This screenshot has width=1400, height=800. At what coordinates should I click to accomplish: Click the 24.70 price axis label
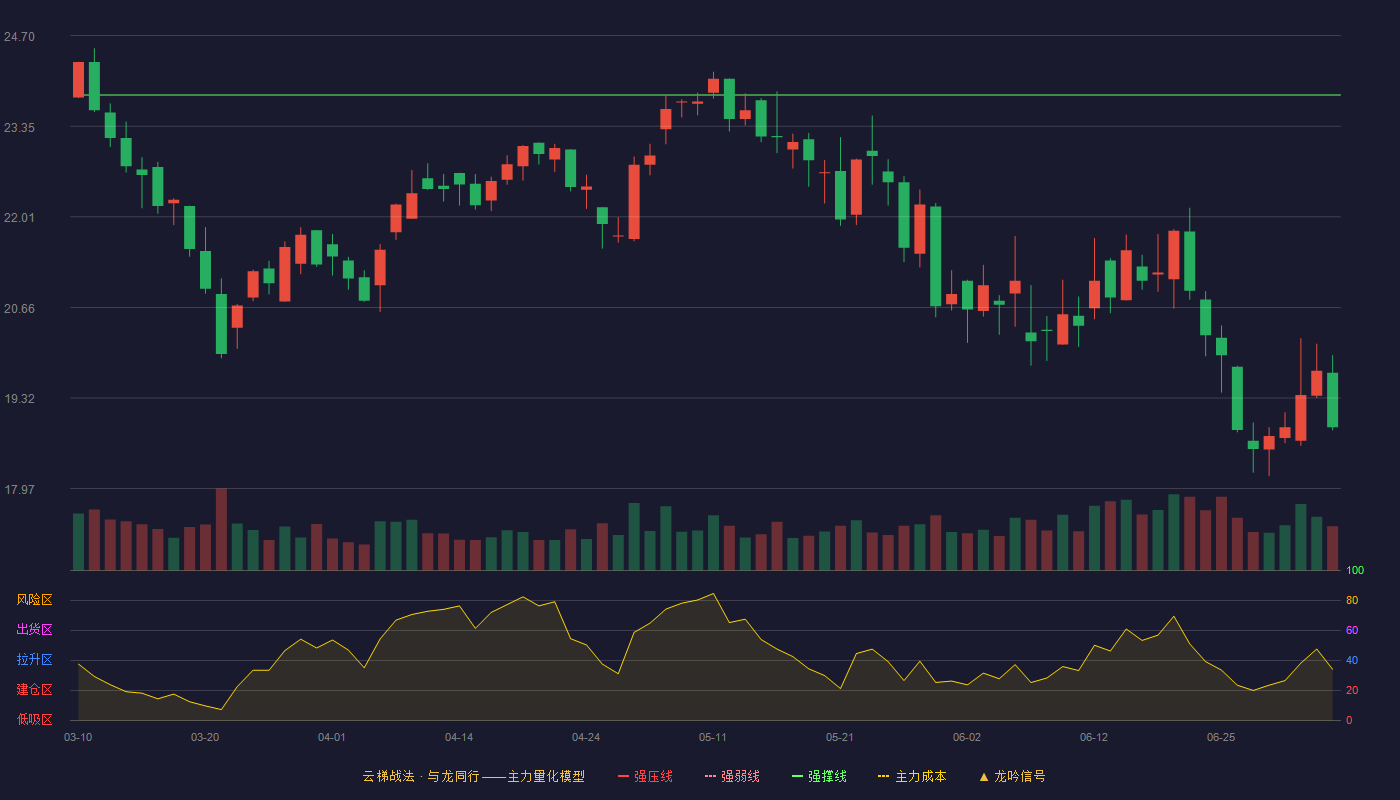coord(19,37)
